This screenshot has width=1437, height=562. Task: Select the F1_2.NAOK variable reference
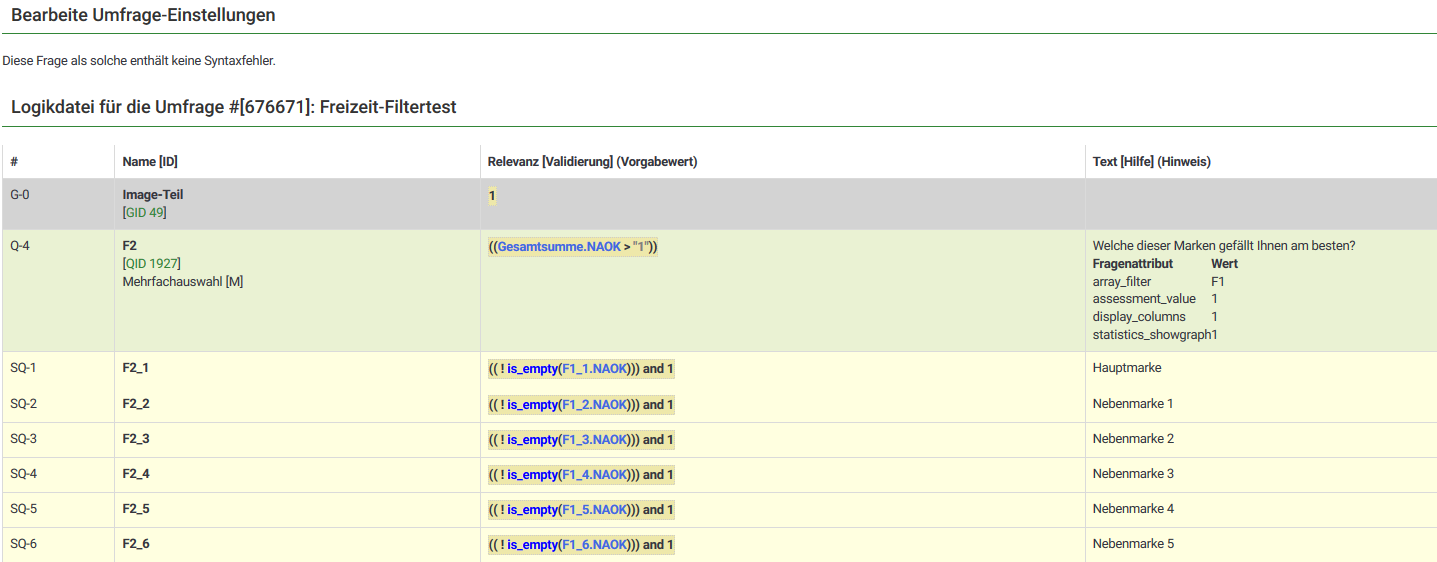click(594, 405)
